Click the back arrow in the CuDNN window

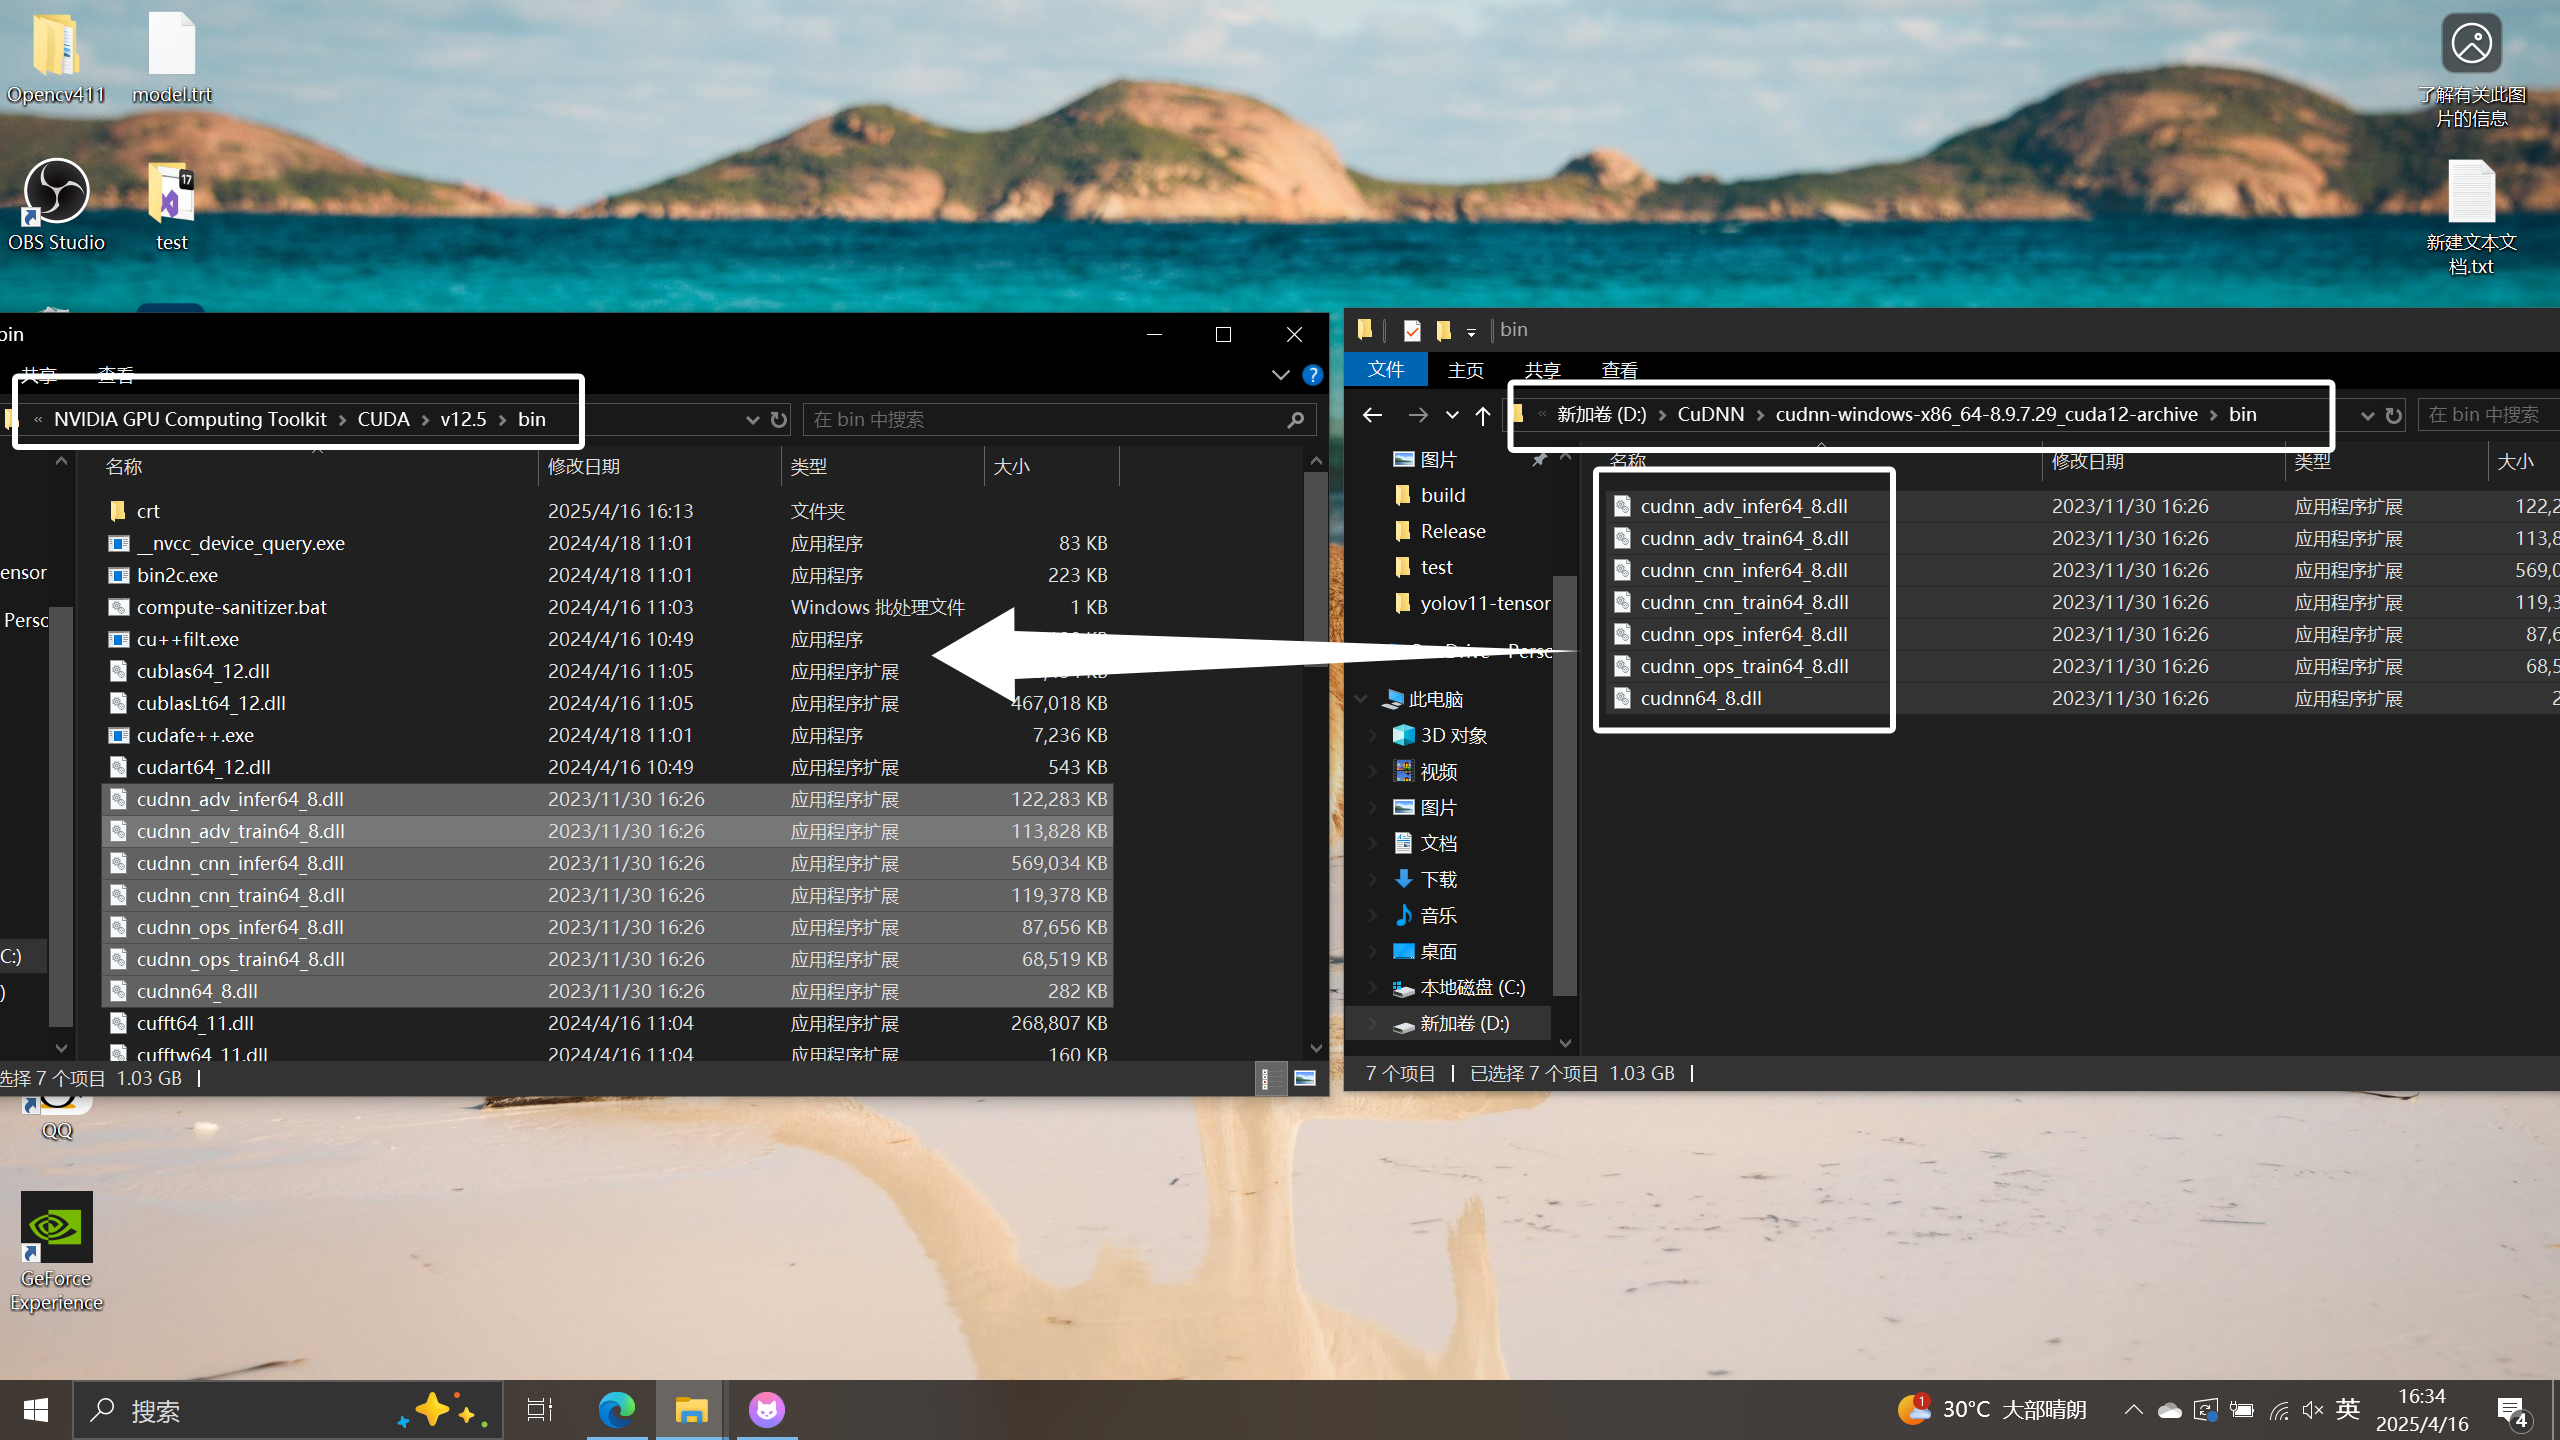pyautogui.click(x=1372, y=415)
